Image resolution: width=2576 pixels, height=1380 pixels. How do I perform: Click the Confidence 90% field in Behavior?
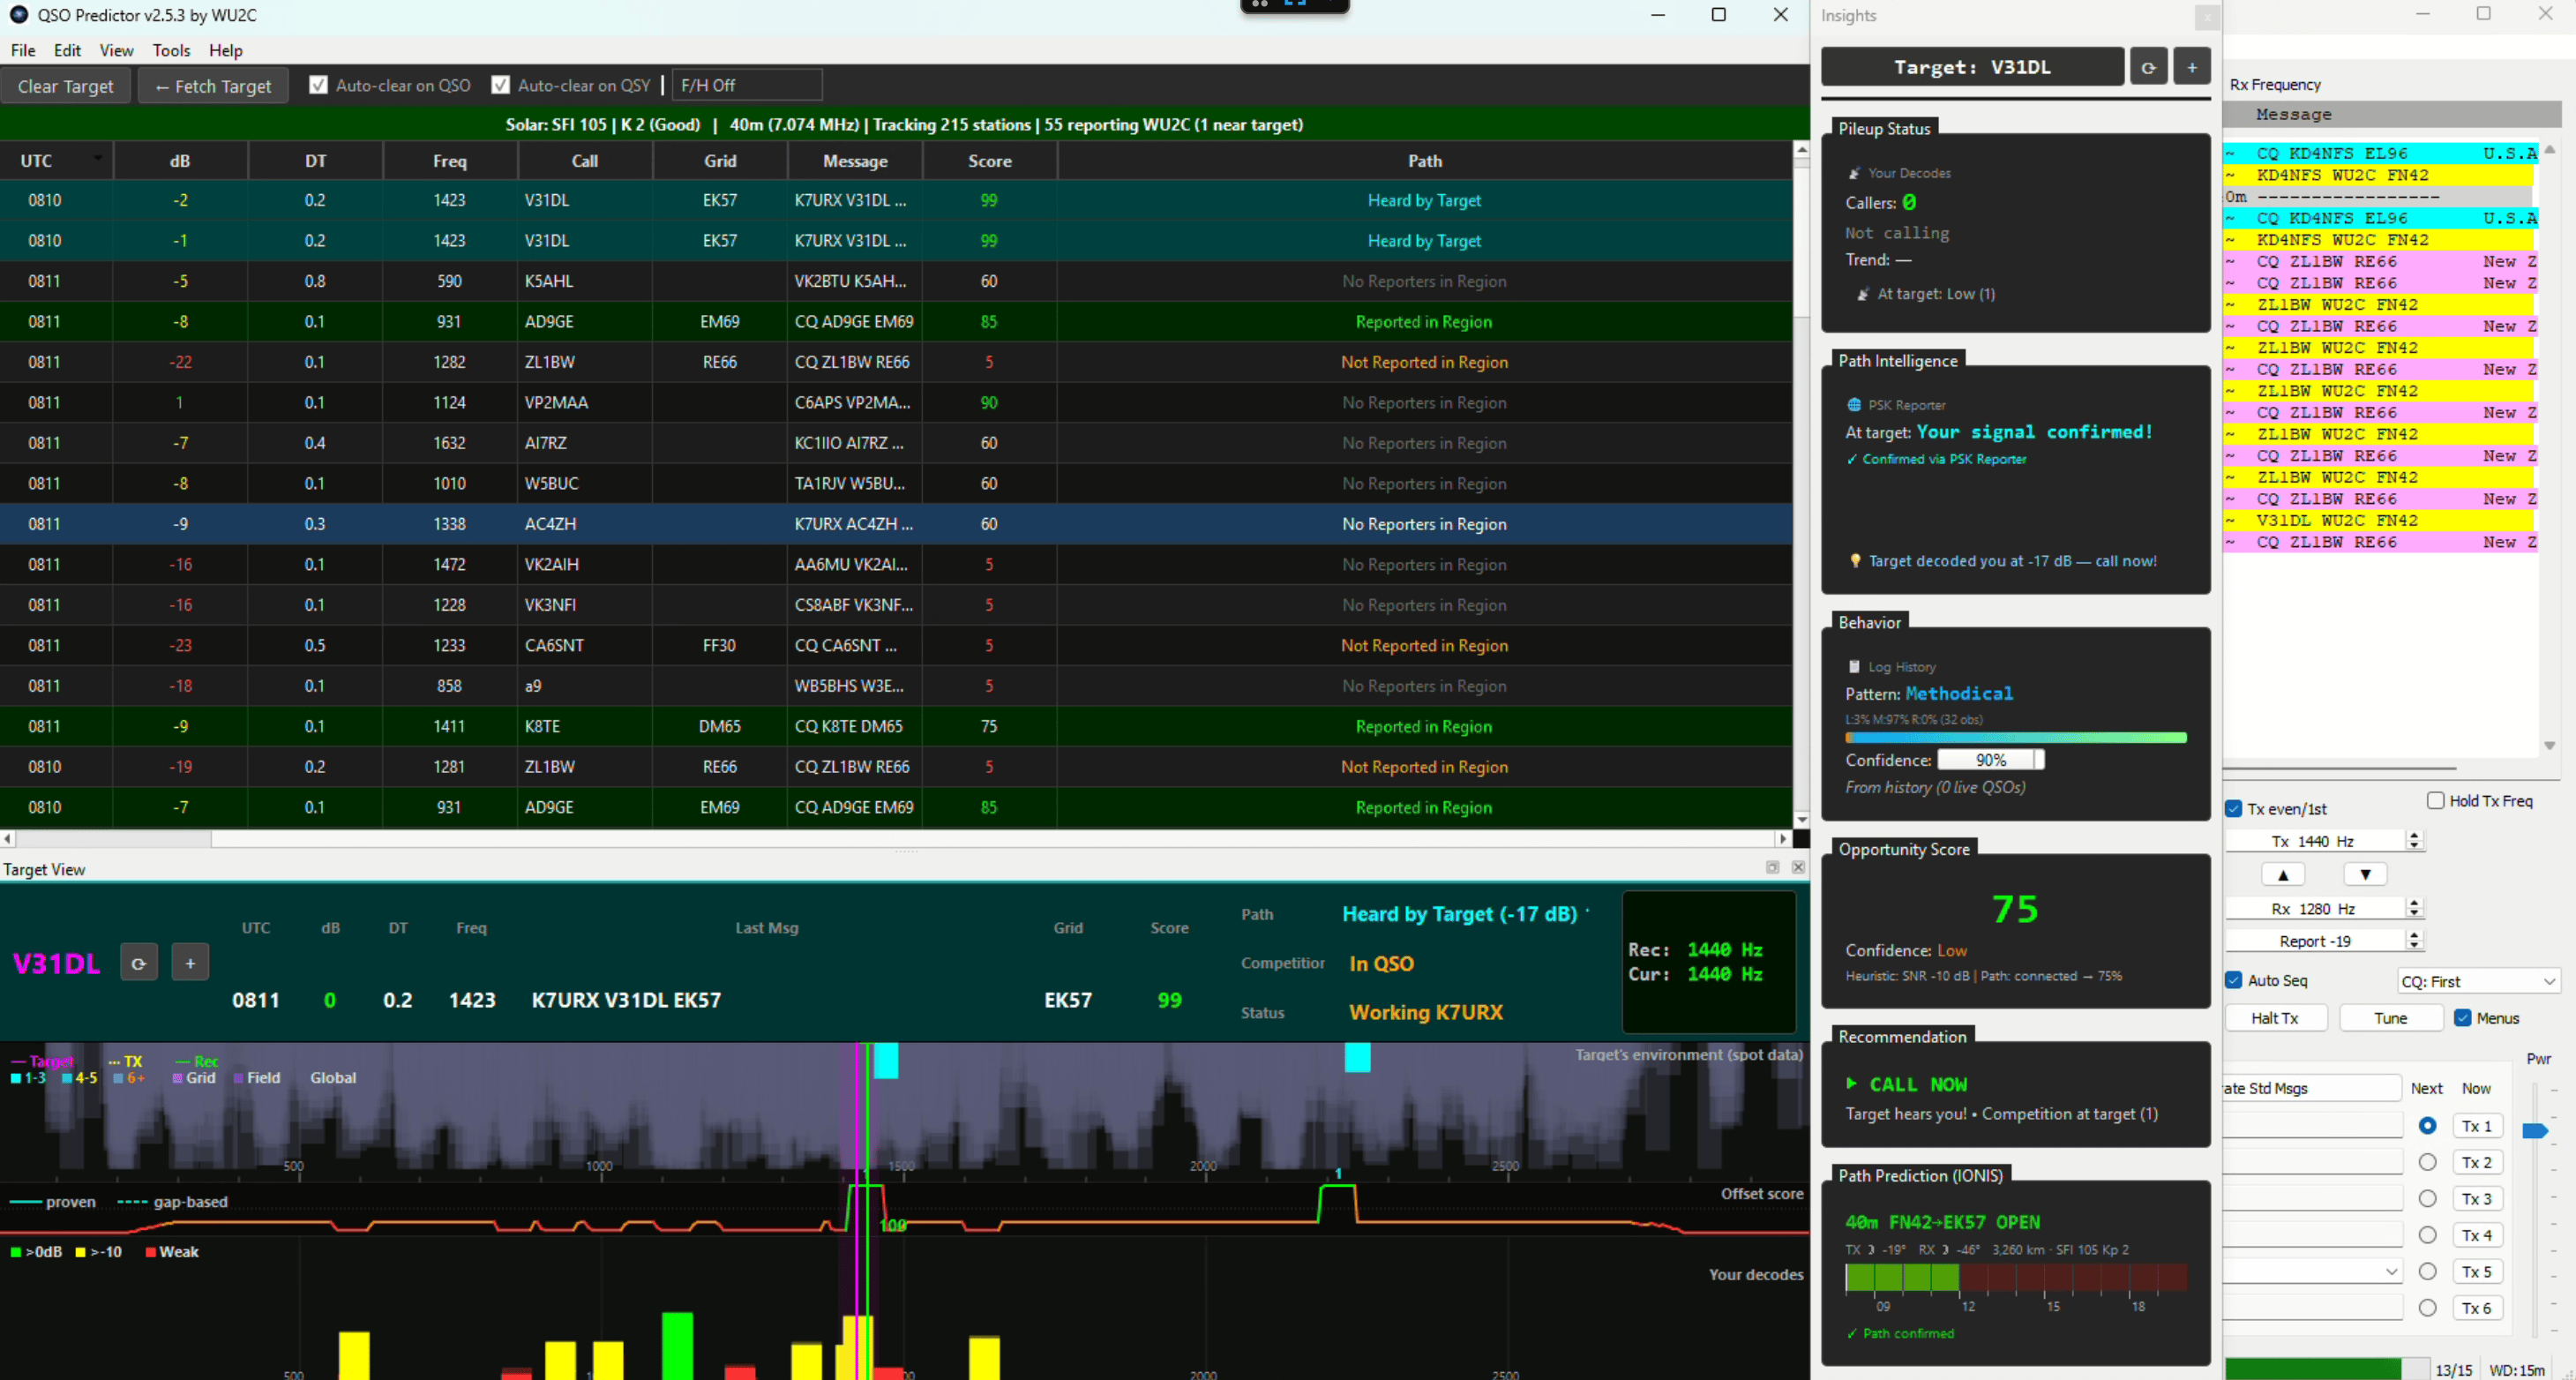[x=1991, y=760]
